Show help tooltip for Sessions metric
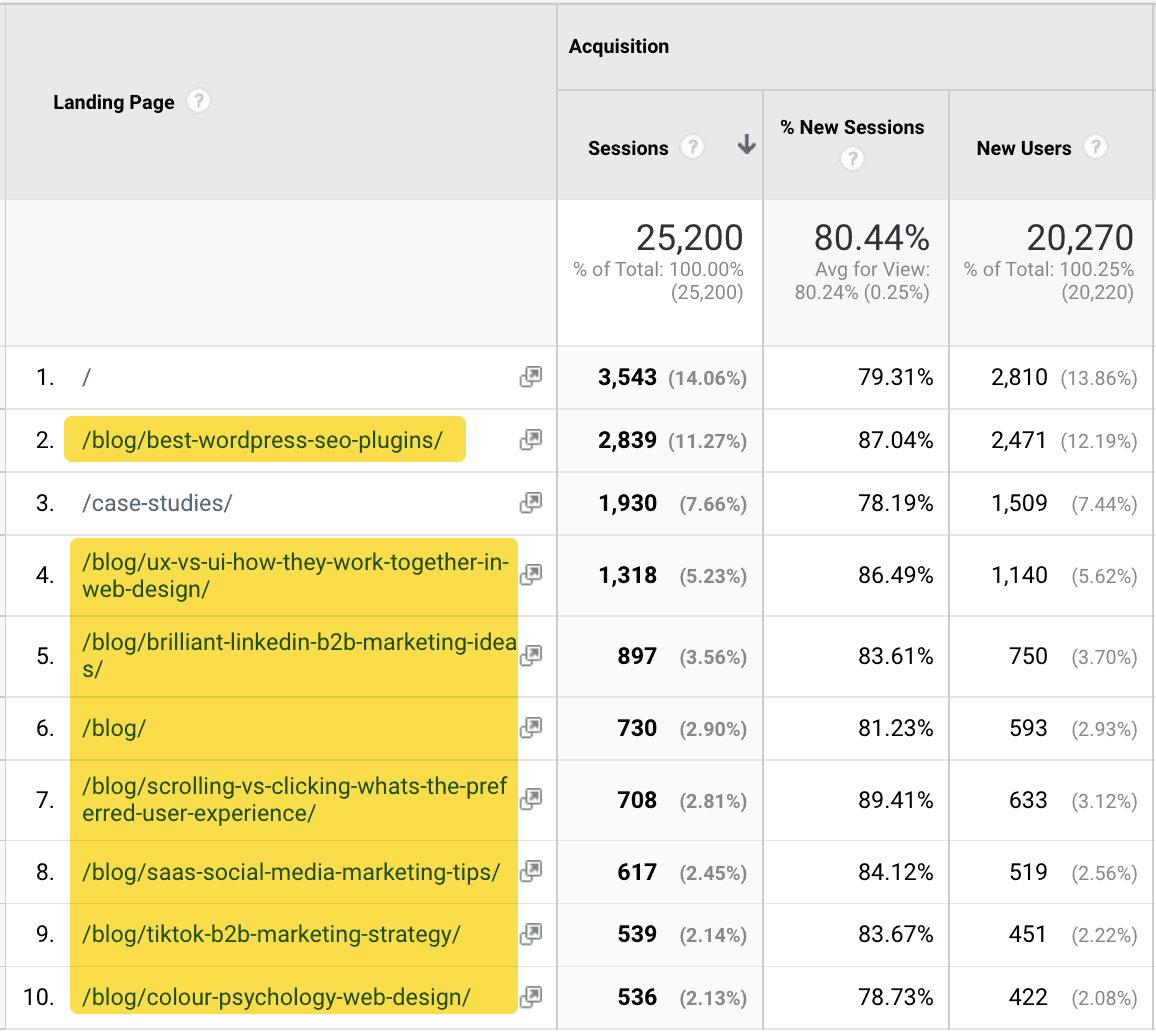This screenshot has width=1156, height=1032. coord(691,148)
